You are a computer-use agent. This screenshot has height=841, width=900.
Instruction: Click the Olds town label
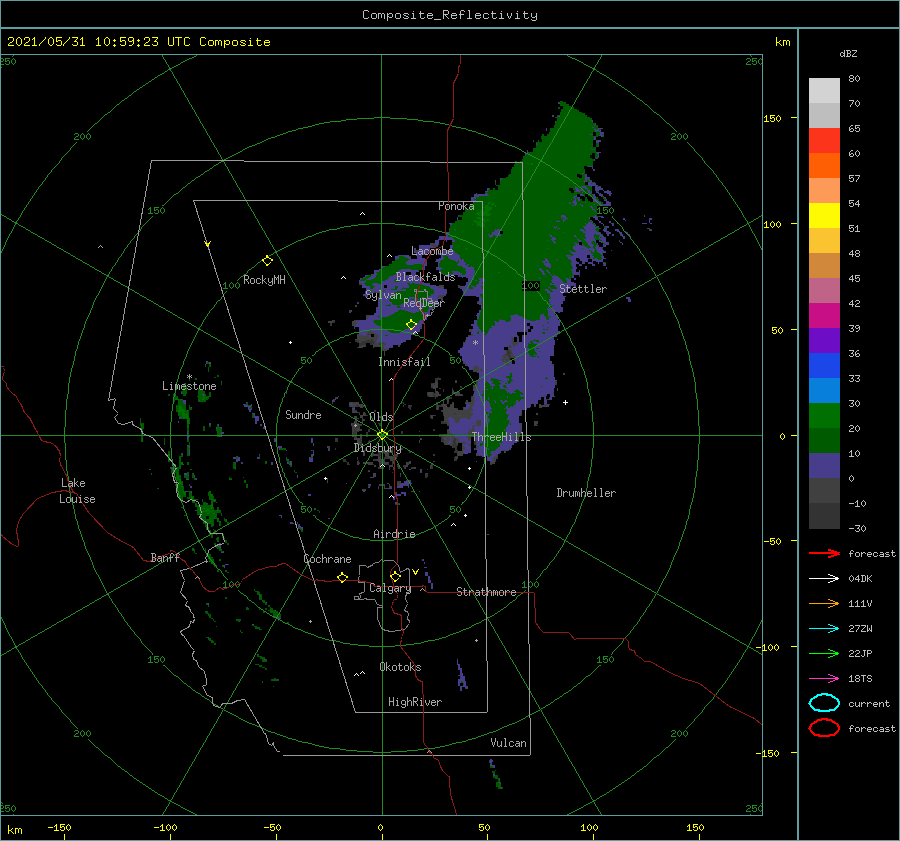[x=381, y=417]
